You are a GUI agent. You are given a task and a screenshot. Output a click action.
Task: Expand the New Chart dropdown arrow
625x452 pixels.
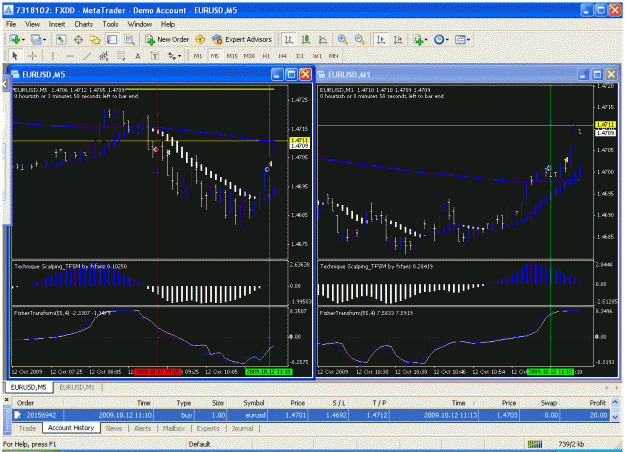(x=23, y=40)
